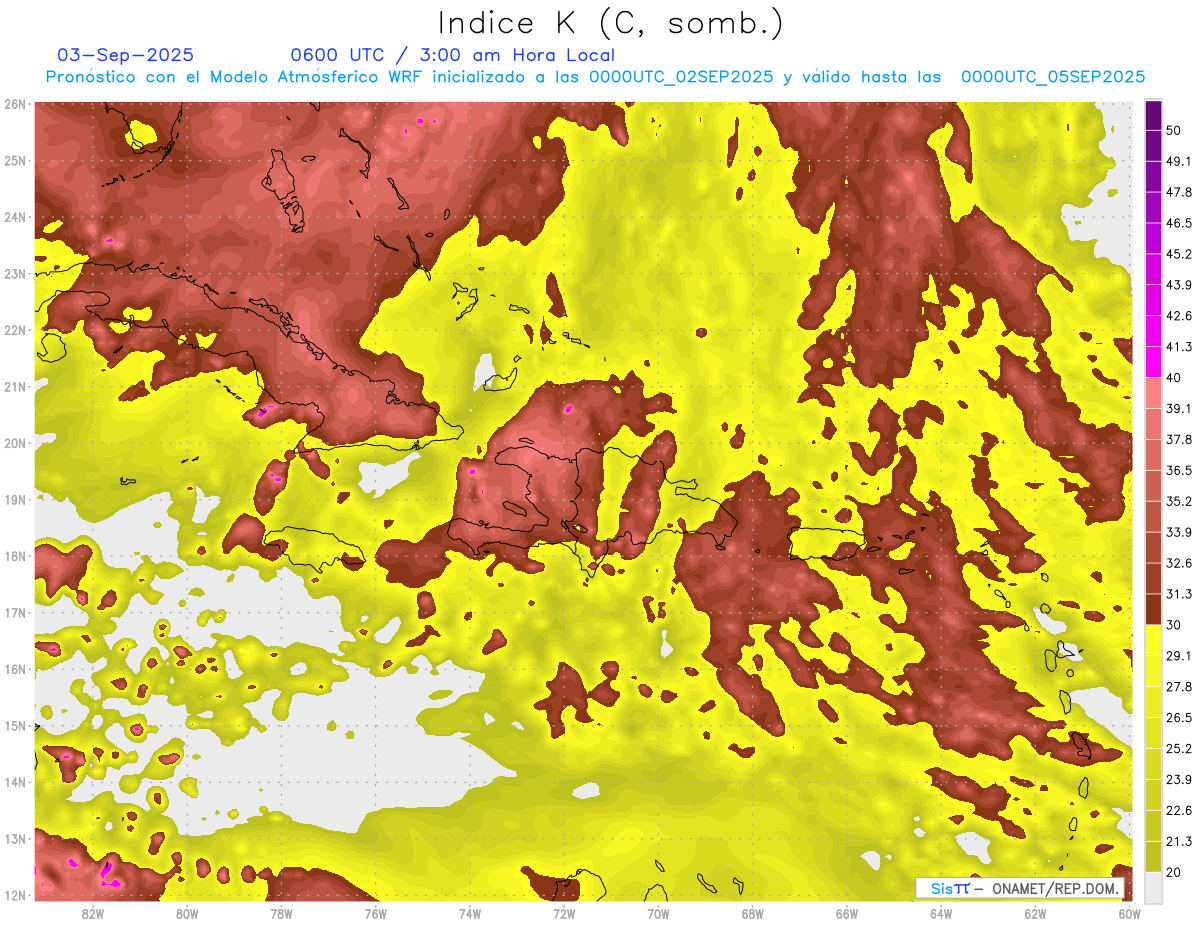Click the 26N latitude label

[x=14, y=104]
